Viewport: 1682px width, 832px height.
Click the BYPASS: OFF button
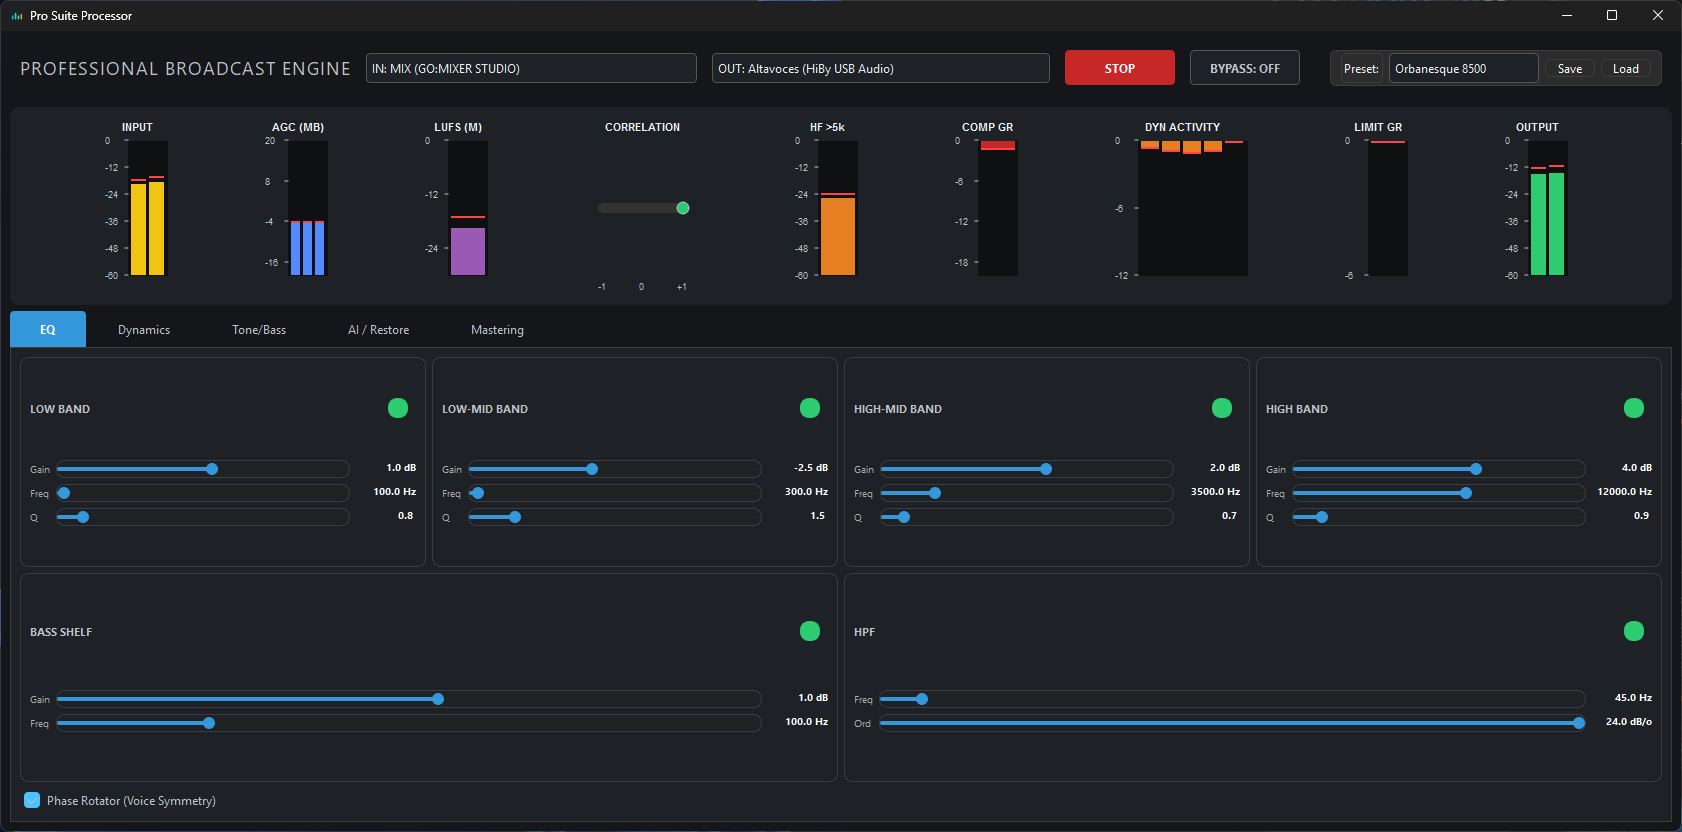(x=1244, y=68)
